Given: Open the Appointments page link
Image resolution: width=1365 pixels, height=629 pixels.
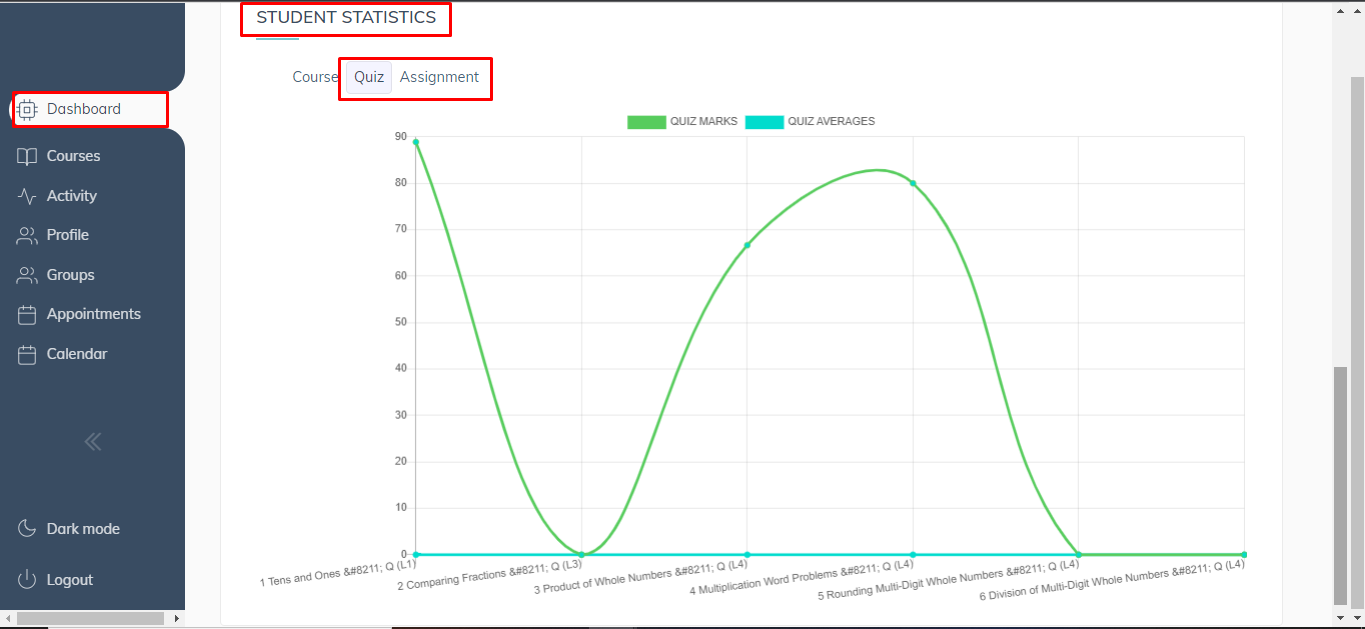Looking at the screenshot, I should pos(93,314).
